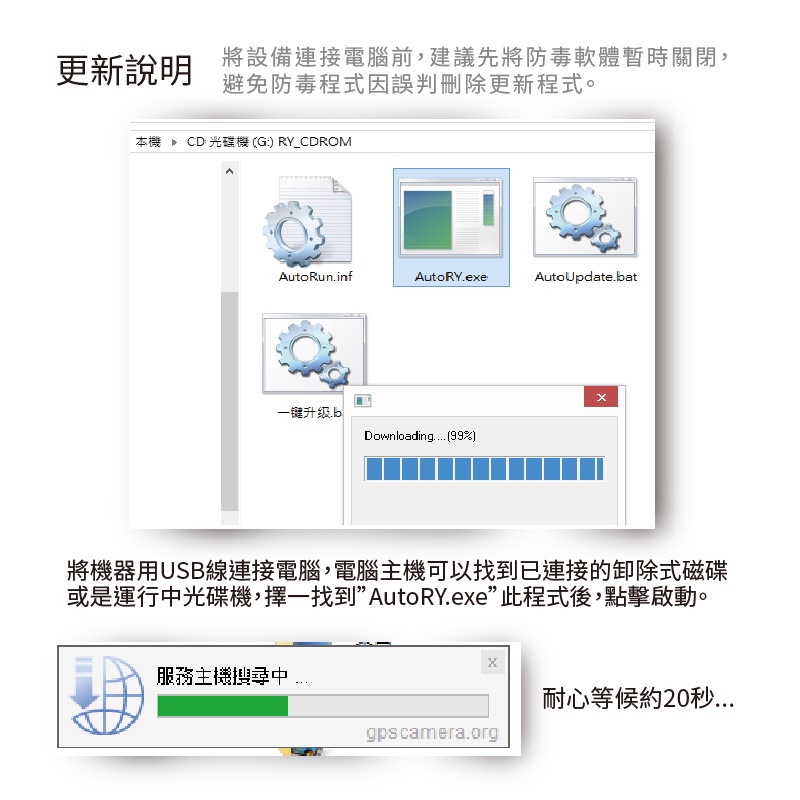Click the 服務主機搜尋中 status label
This screenshot has height=800, width=800.
[232, 676]
